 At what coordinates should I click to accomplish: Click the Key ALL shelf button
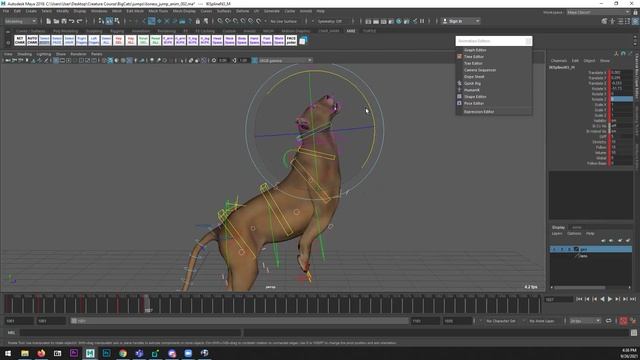click(x=131, y=40)
